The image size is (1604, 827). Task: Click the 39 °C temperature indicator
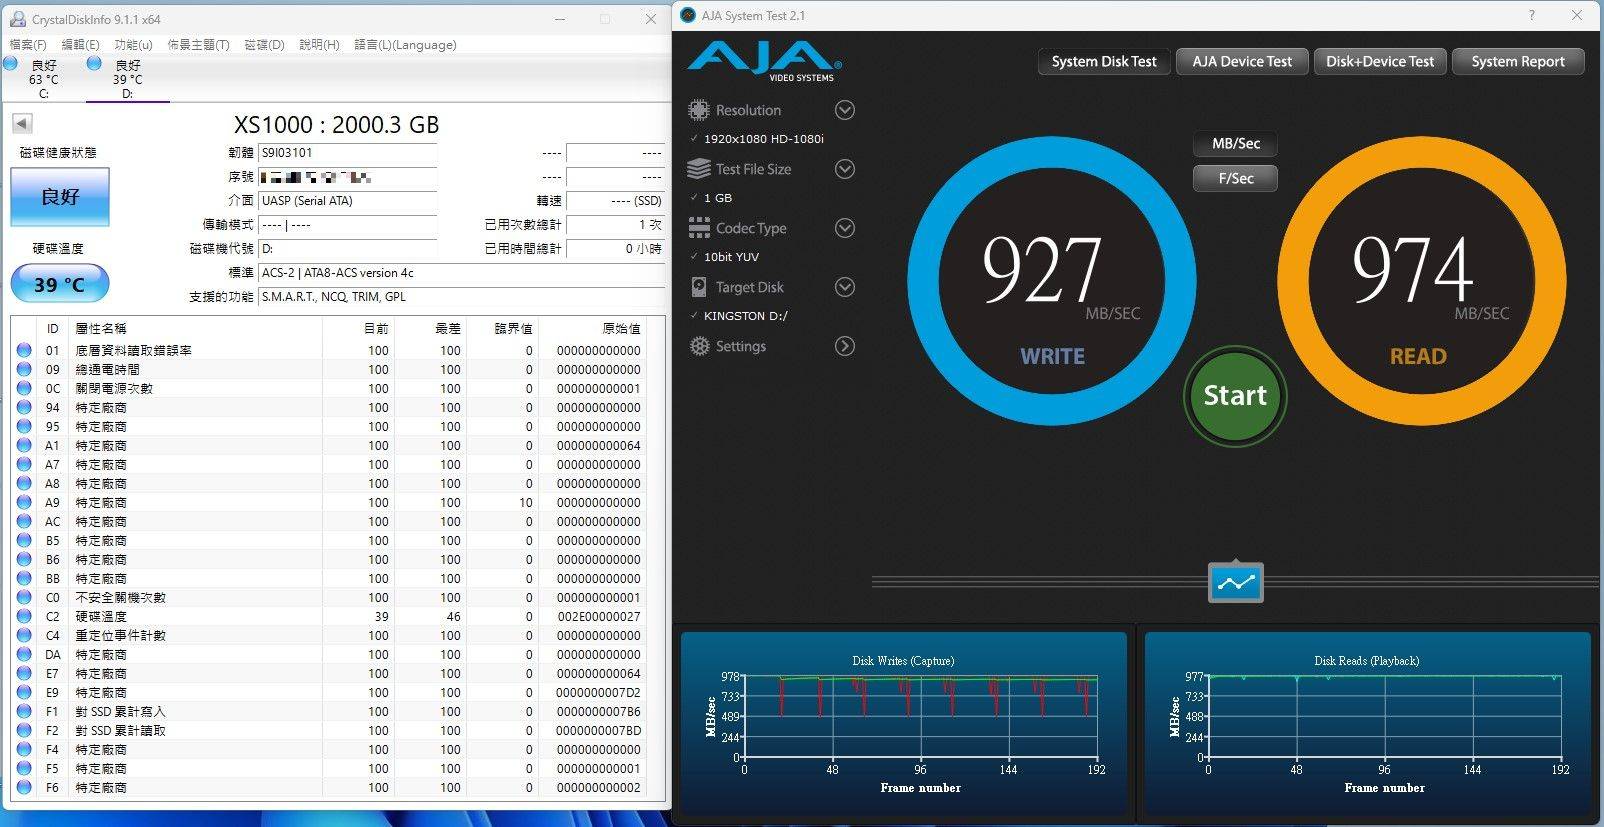[60, 284]
